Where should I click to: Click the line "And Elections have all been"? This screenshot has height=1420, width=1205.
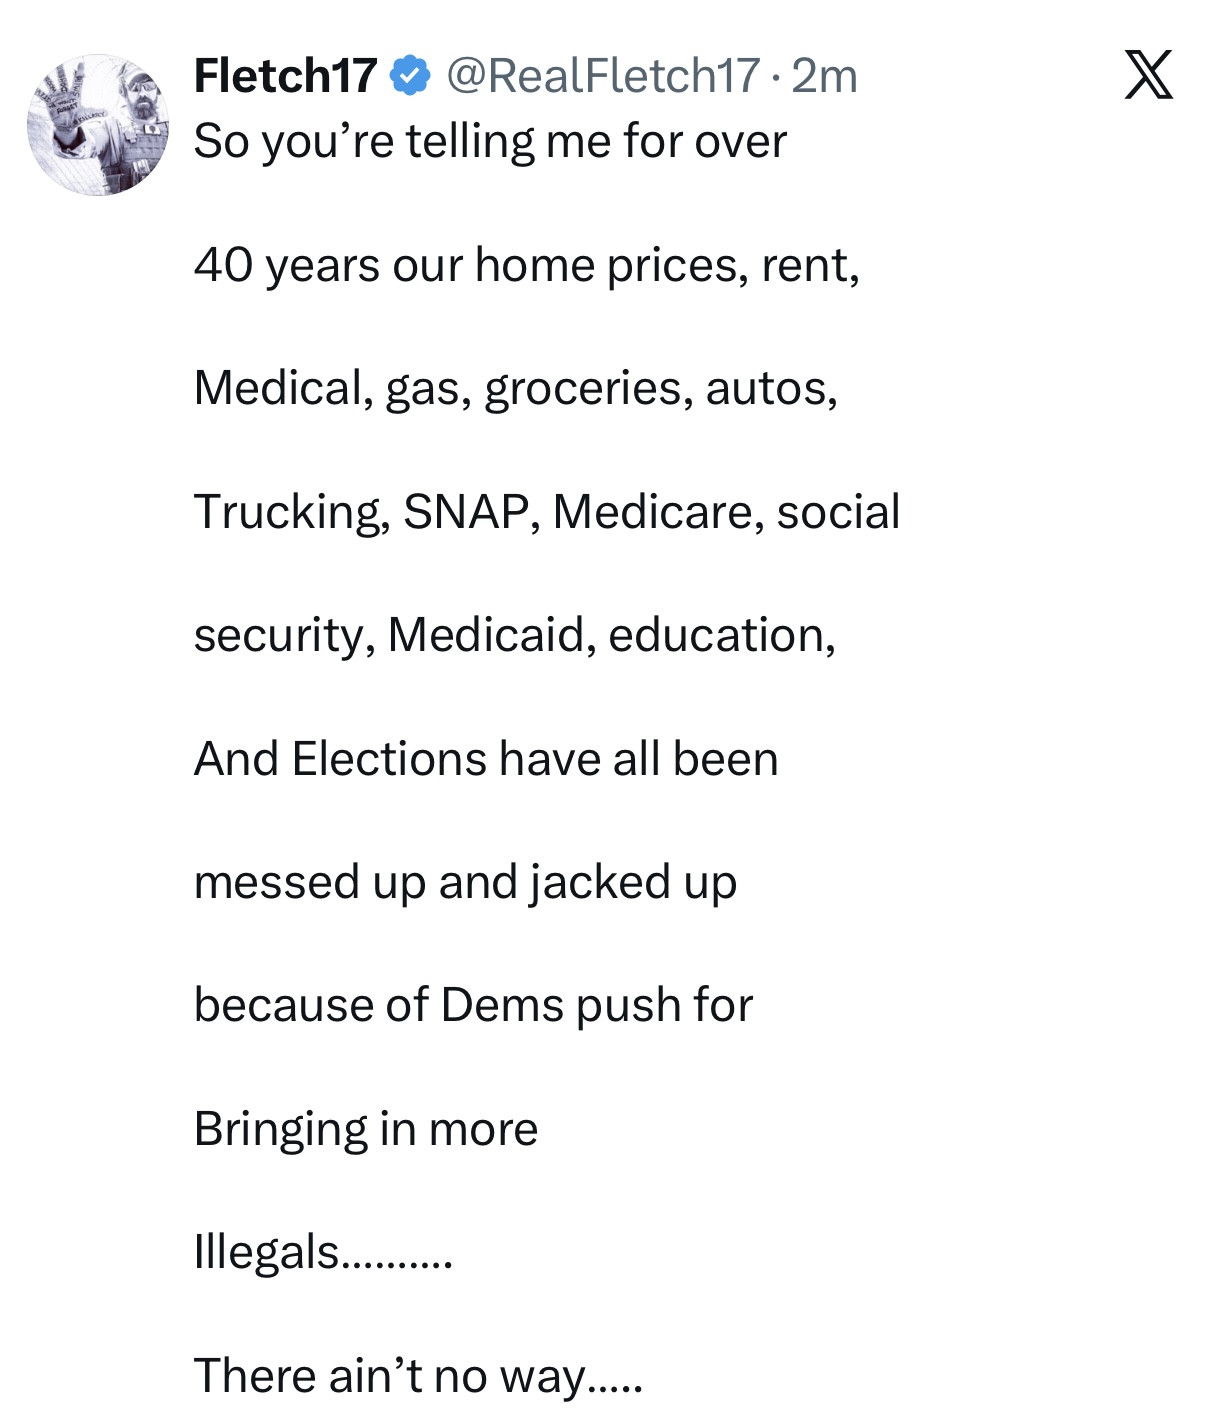[486, 759]
